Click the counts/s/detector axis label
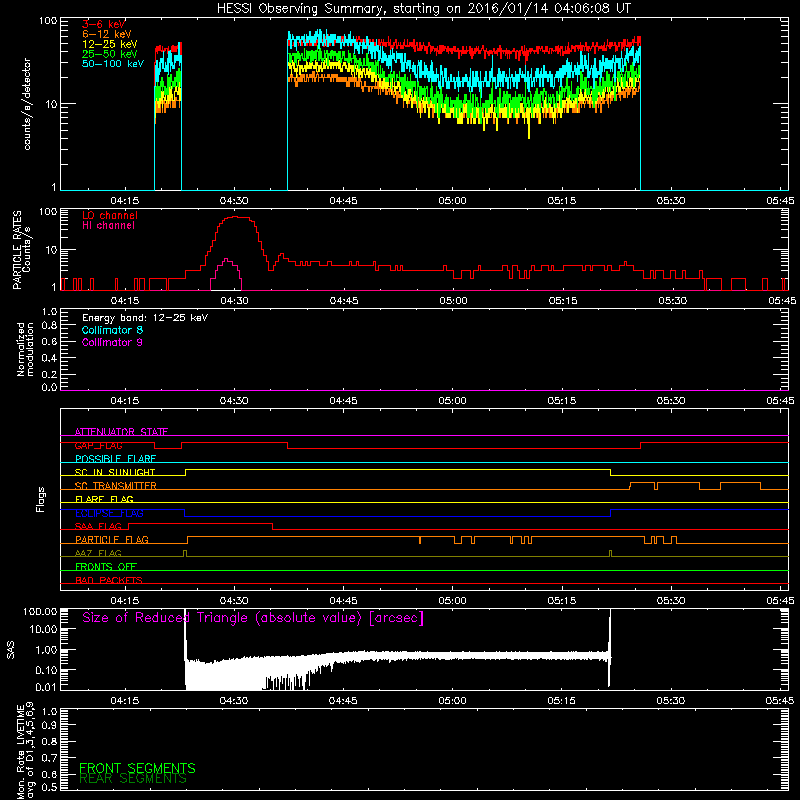Screen dimensions: 800x800 27,104
